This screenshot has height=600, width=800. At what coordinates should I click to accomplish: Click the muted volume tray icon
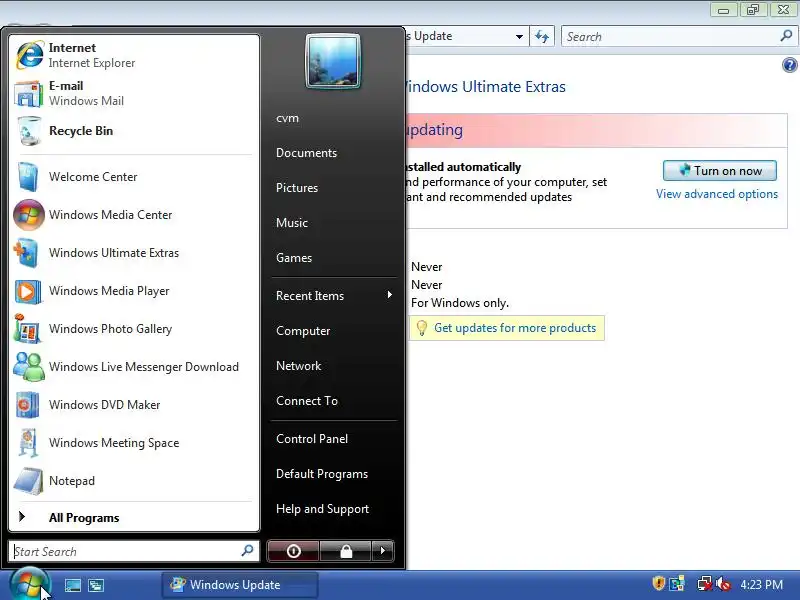point(723,583)
